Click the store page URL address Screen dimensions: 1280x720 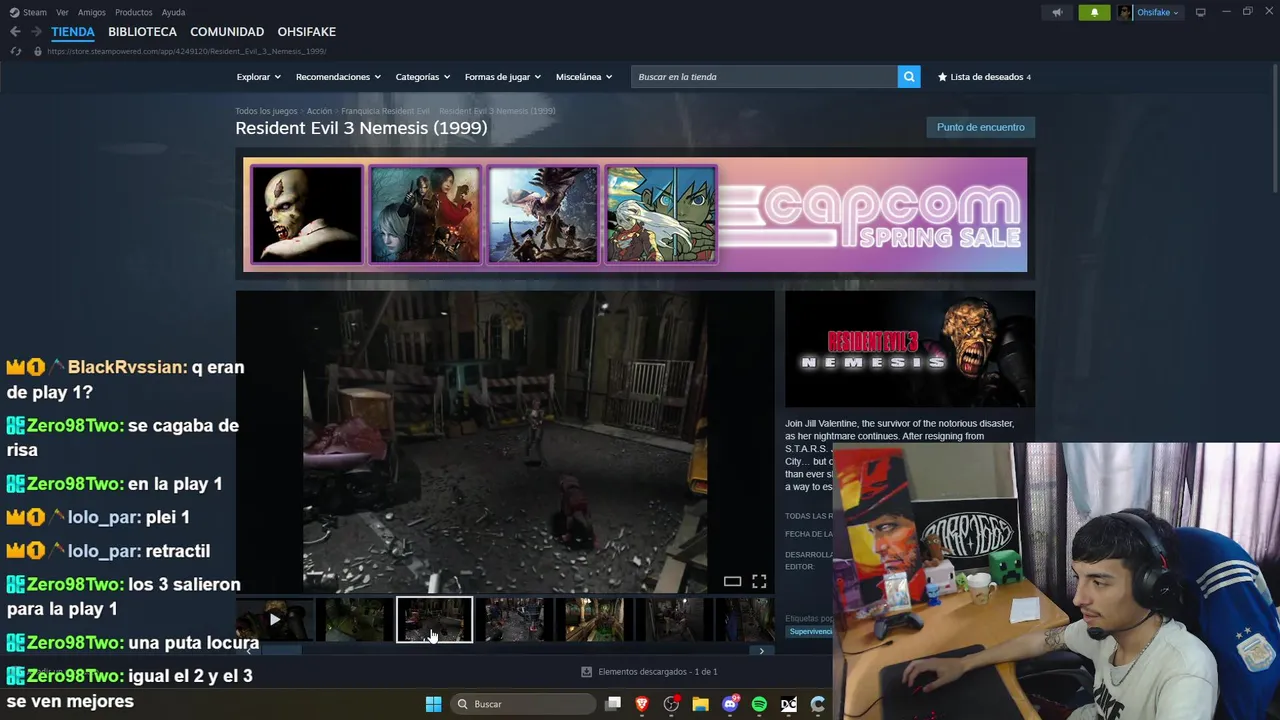click(186, 51)
